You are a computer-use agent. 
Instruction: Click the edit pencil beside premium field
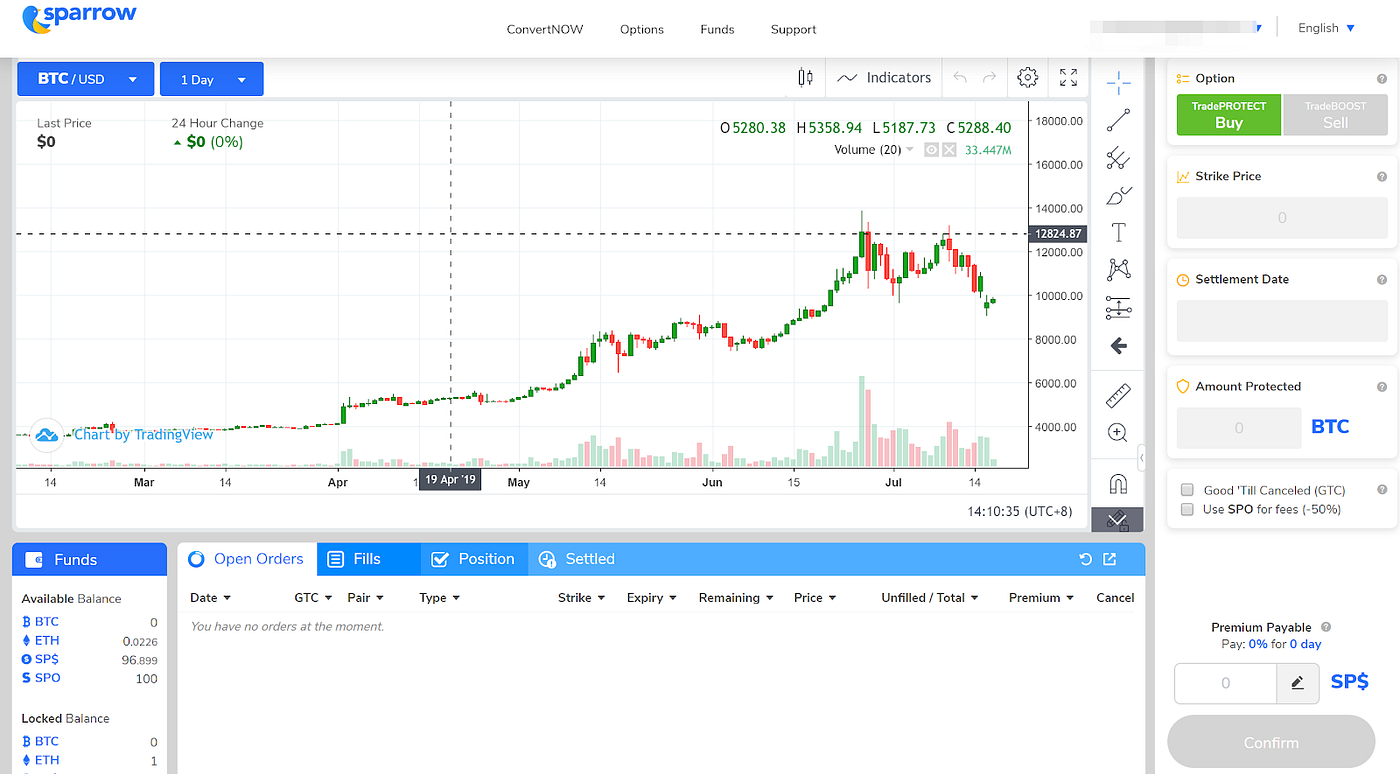click(1297, 683)
